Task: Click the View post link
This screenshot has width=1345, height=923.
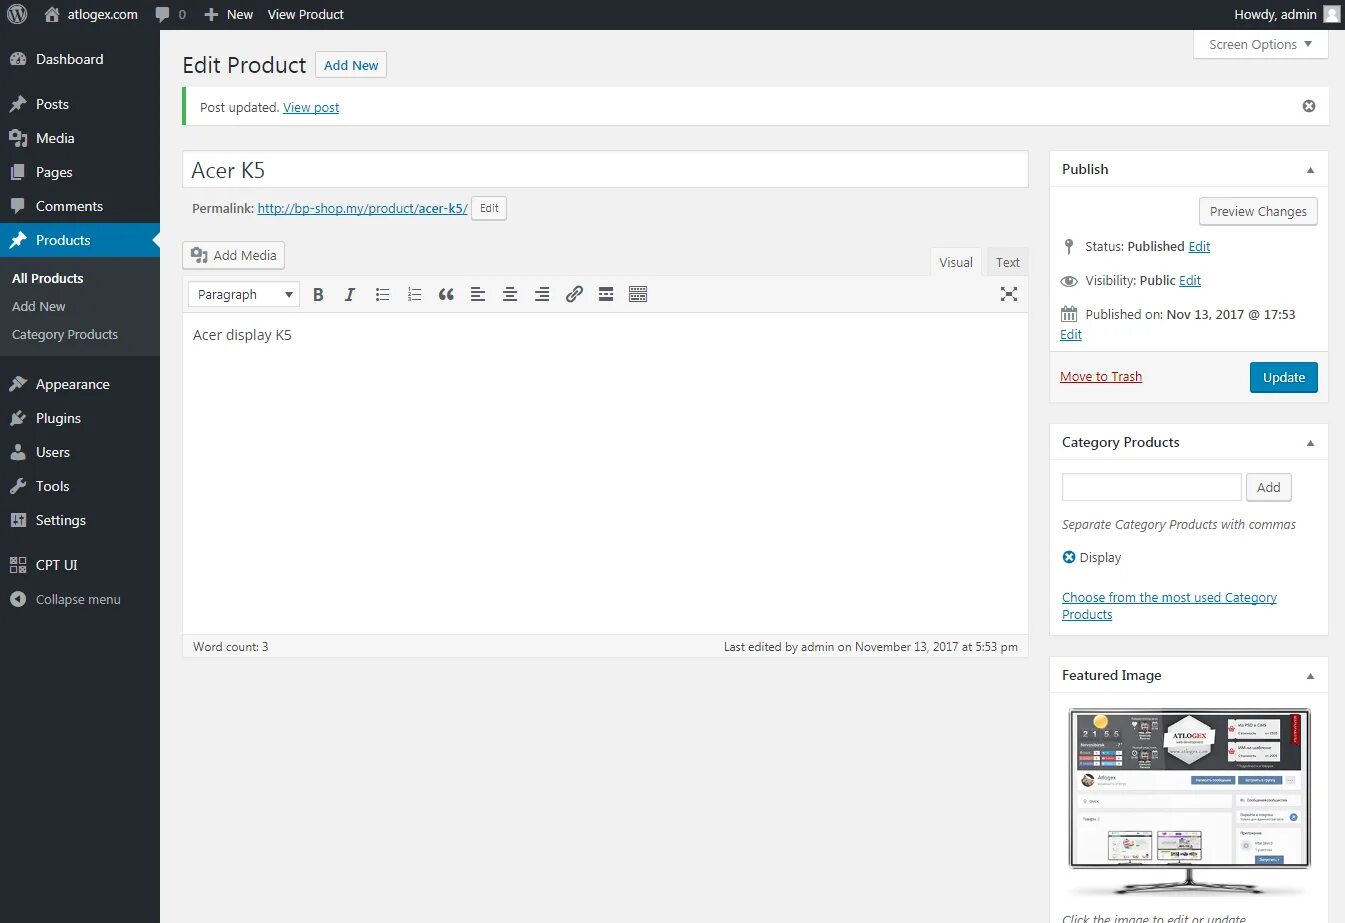Action: pyautogui.click(x=311, y=107)
